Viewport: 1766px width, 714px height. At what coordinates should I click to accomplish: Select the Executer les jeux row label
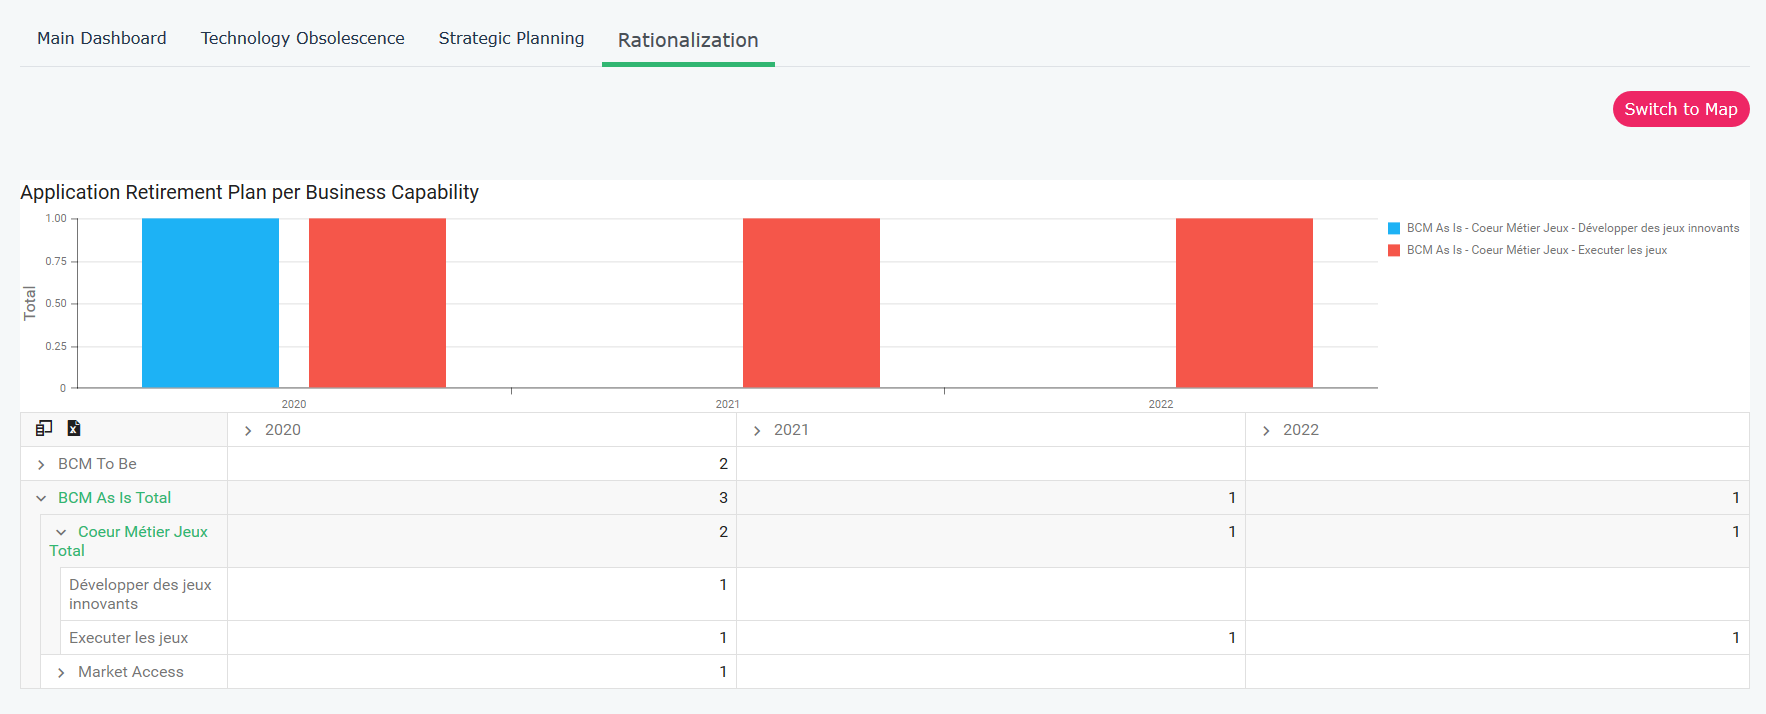click(128, 638)
